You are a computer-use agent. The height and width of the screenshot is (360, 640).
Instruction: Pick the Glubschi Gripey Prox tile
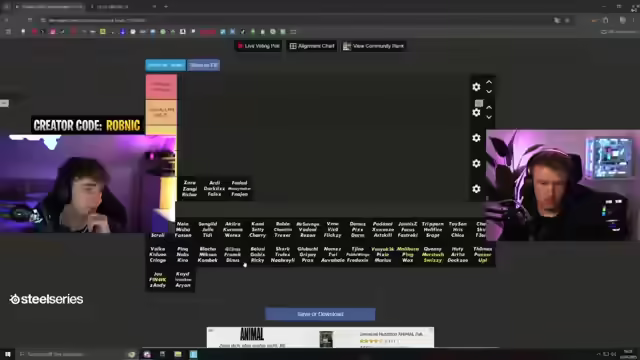coord(307,255)
